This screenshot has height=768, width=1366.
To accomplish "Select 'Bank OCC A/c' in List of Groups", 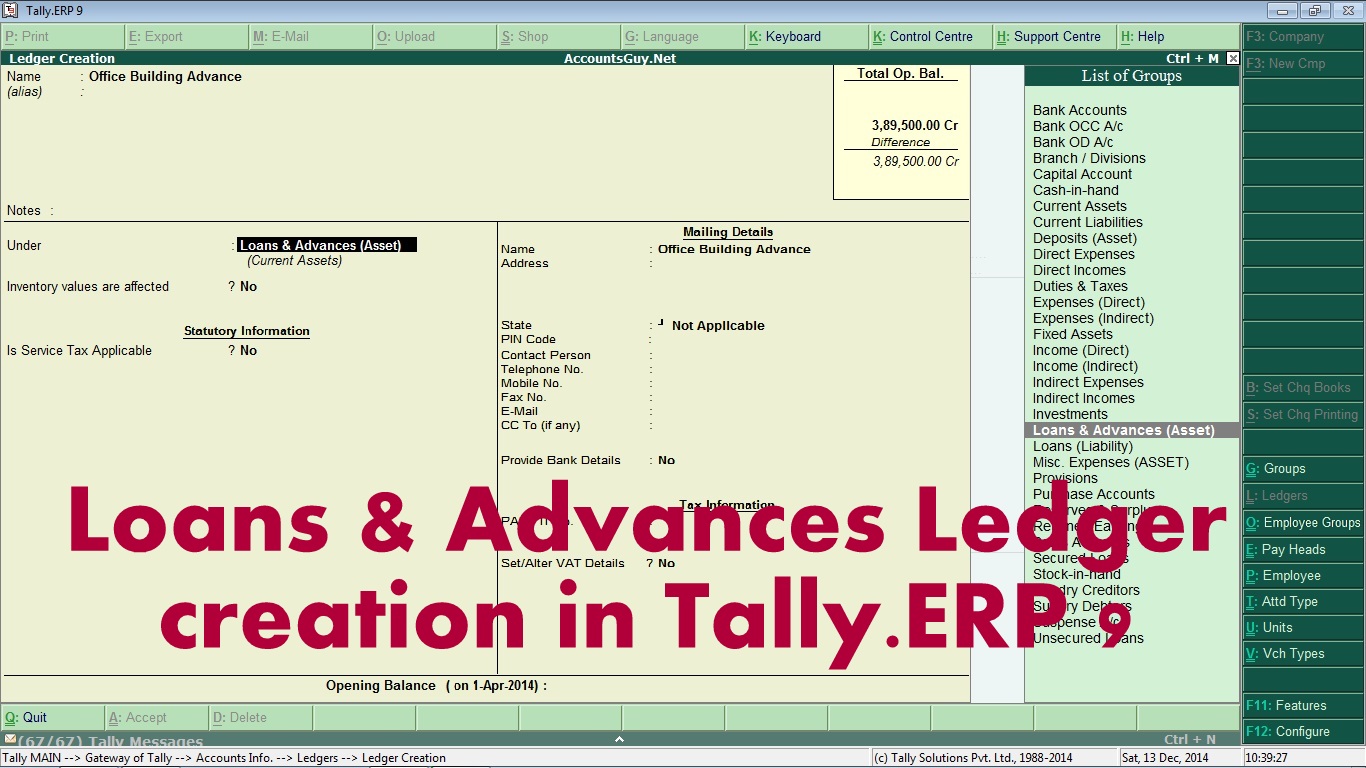I will point(1078,127).
